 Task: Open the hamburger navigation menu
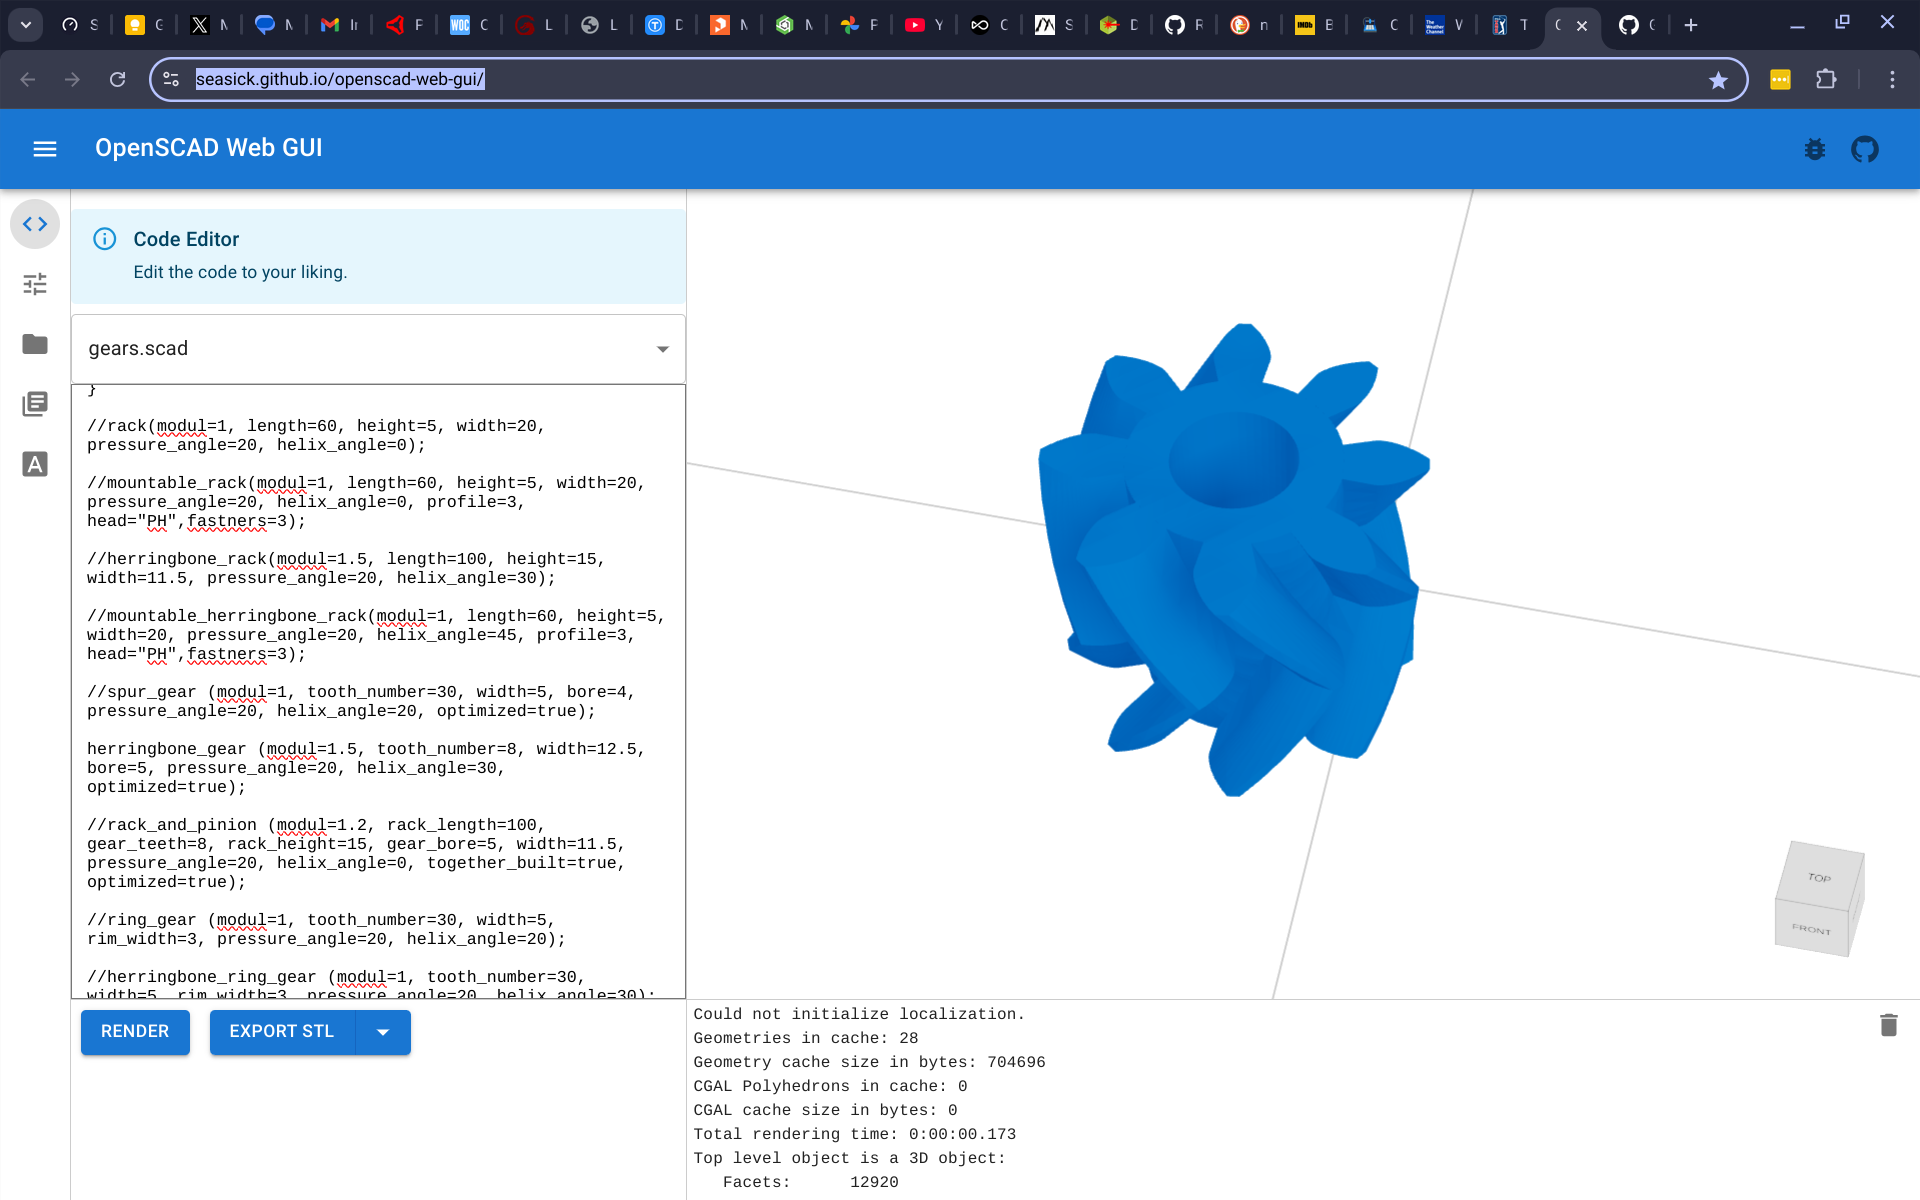click(45, 149)
